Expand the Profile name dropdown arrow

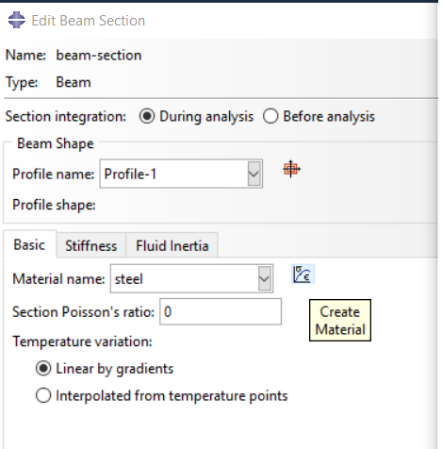tap(254, 174)
